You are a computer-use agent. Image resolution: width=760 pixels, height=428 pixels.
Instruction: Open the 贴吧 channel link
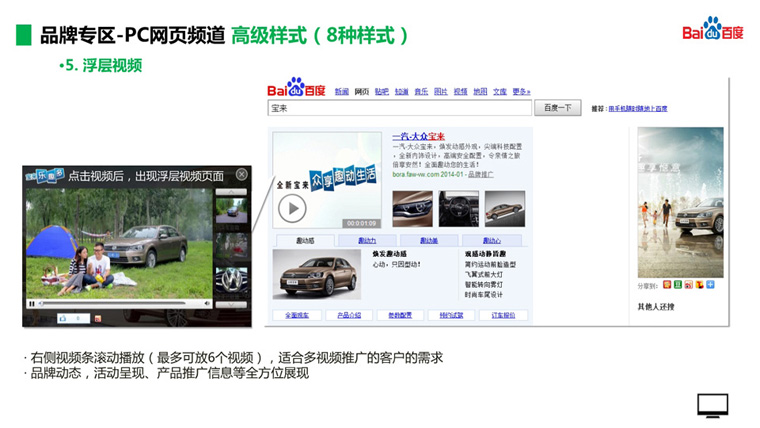point(381,91)
